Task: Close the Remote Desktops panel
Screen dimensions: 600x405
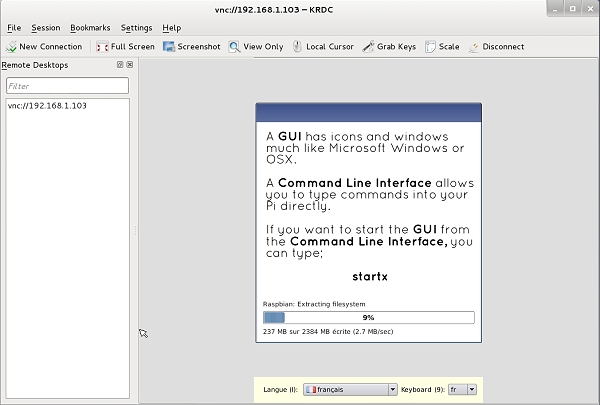Action: [x=130, y=65]
